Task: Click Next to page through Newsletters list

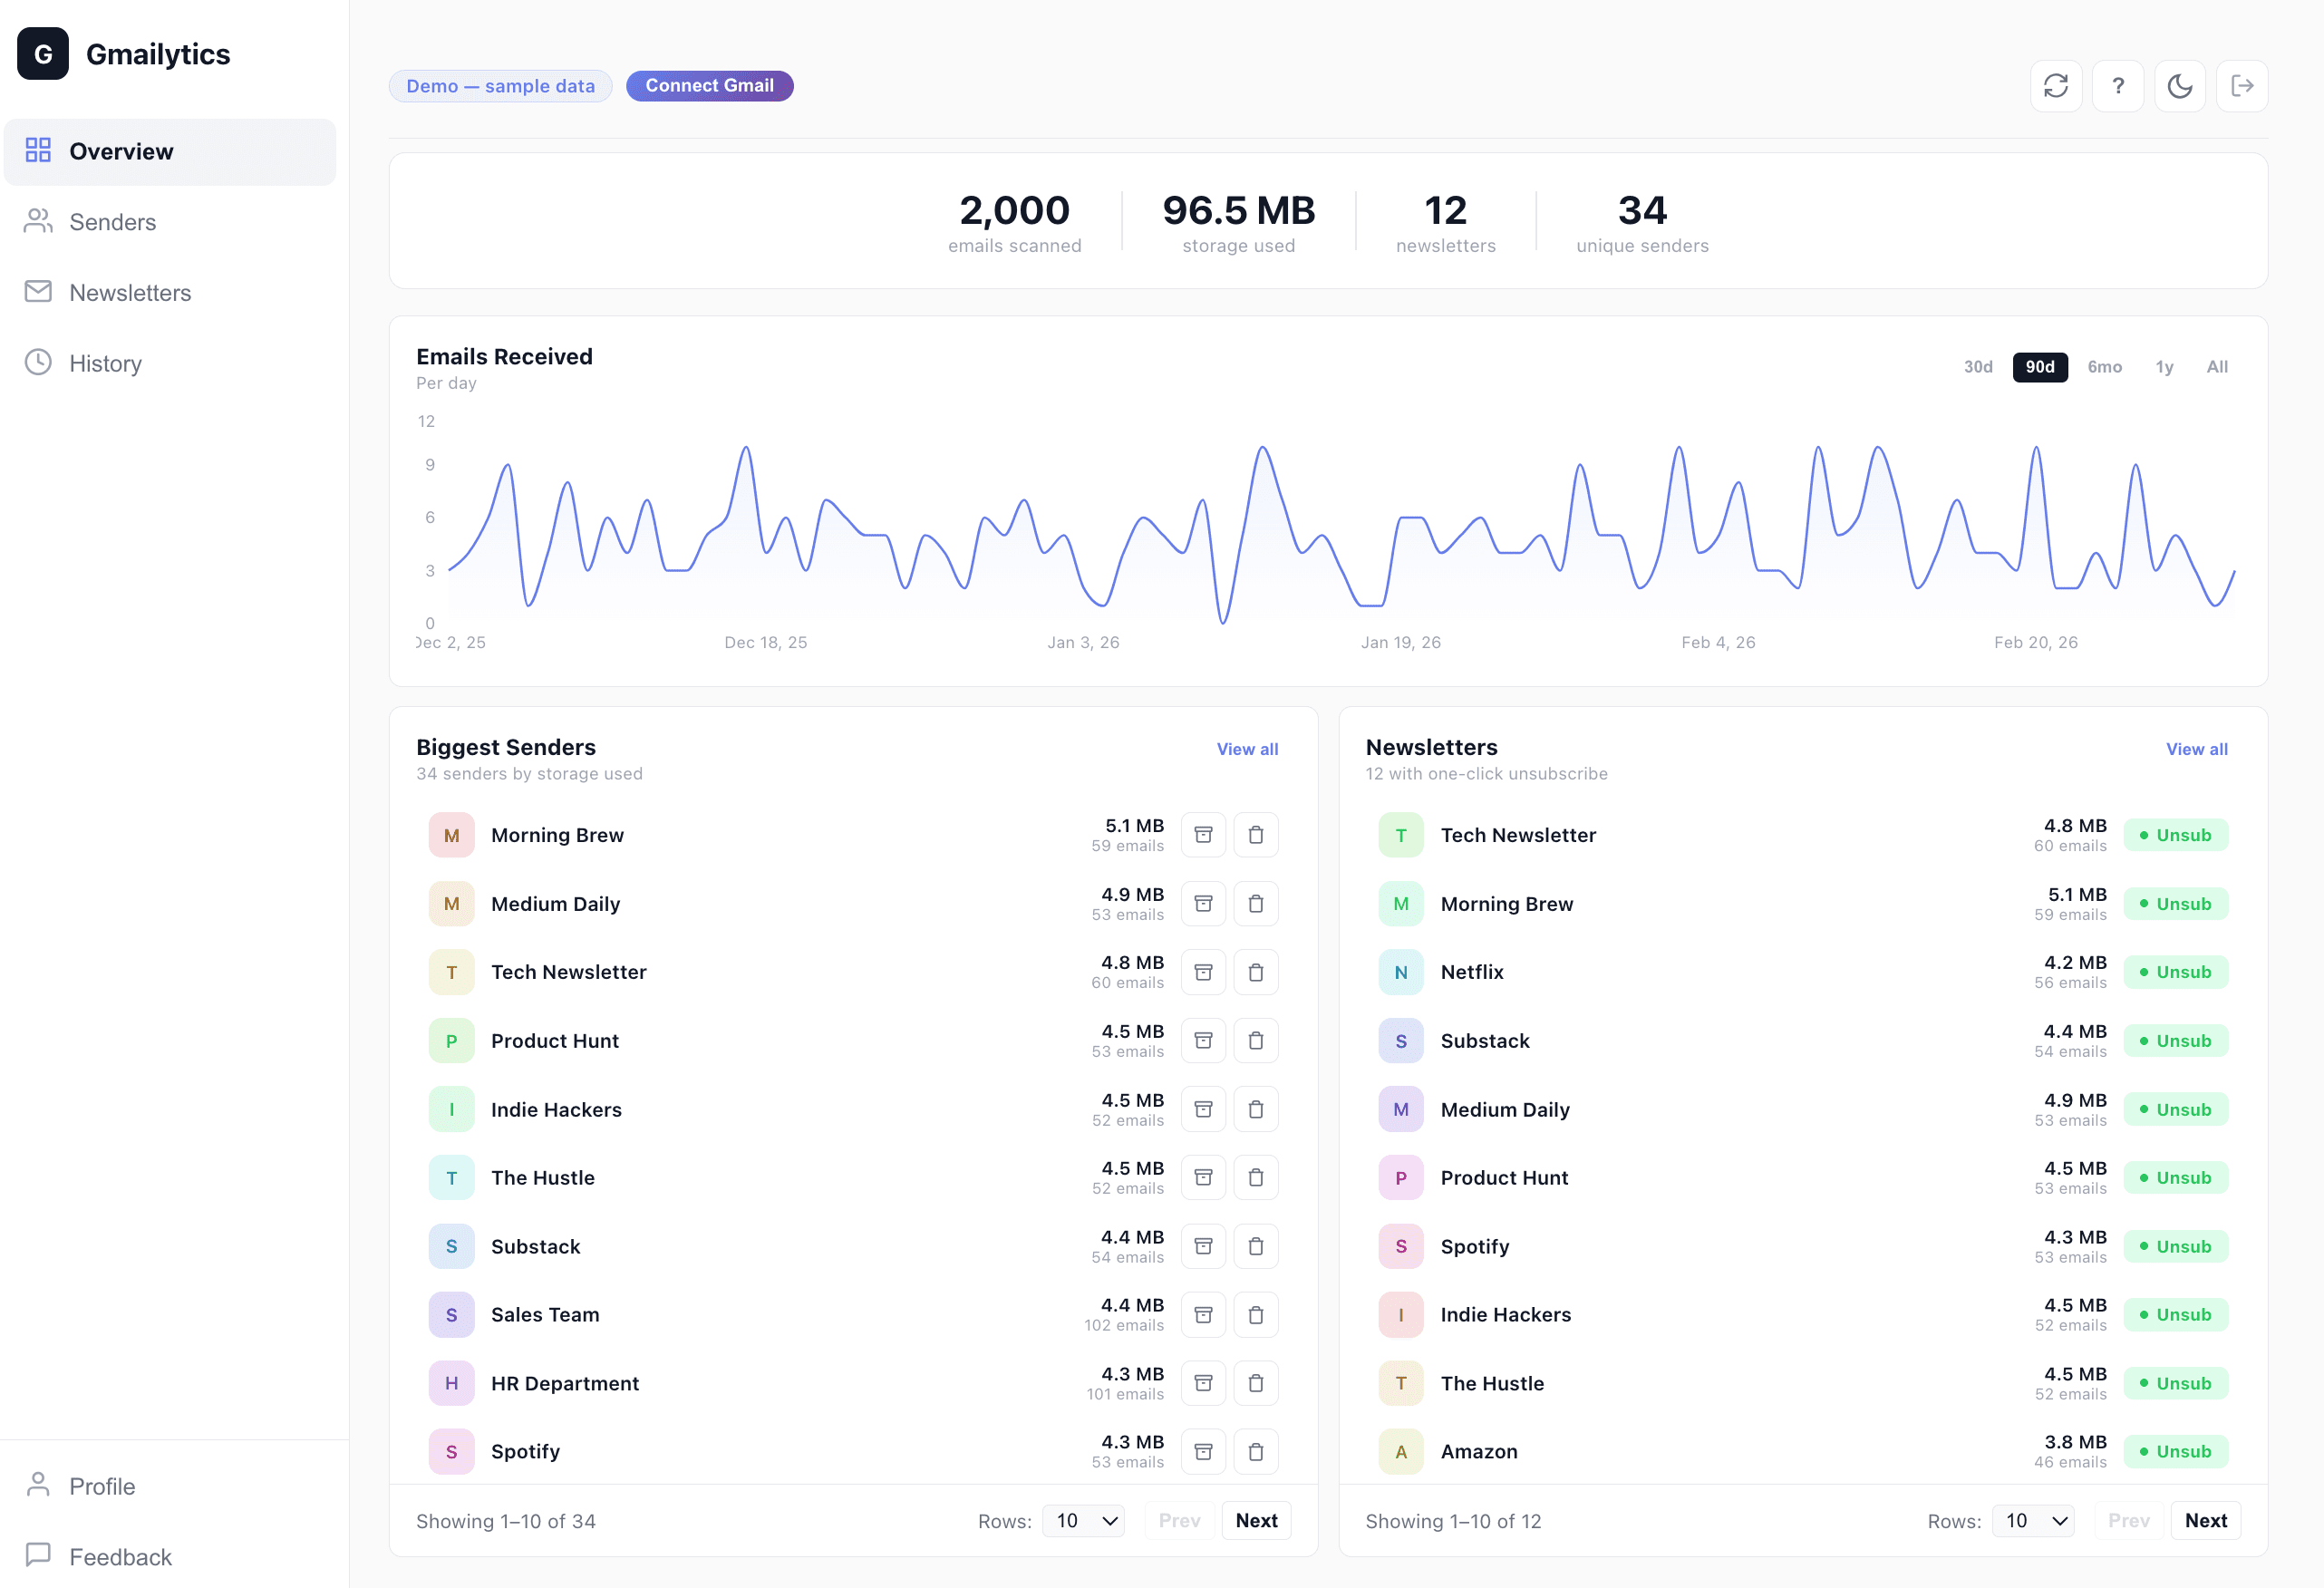Action: (x=2205, y=1520)
